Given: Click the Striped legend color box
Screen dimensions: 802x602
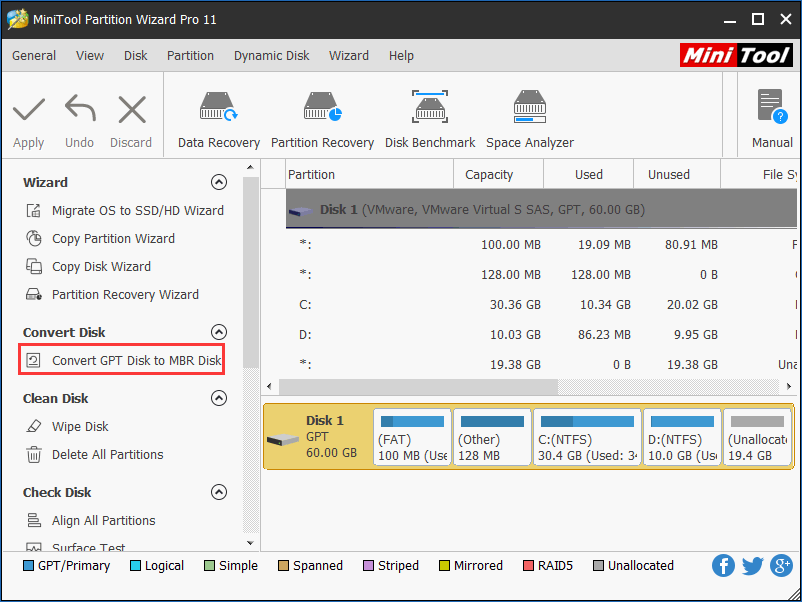Looking at the screenshot, I should (368, 566).
